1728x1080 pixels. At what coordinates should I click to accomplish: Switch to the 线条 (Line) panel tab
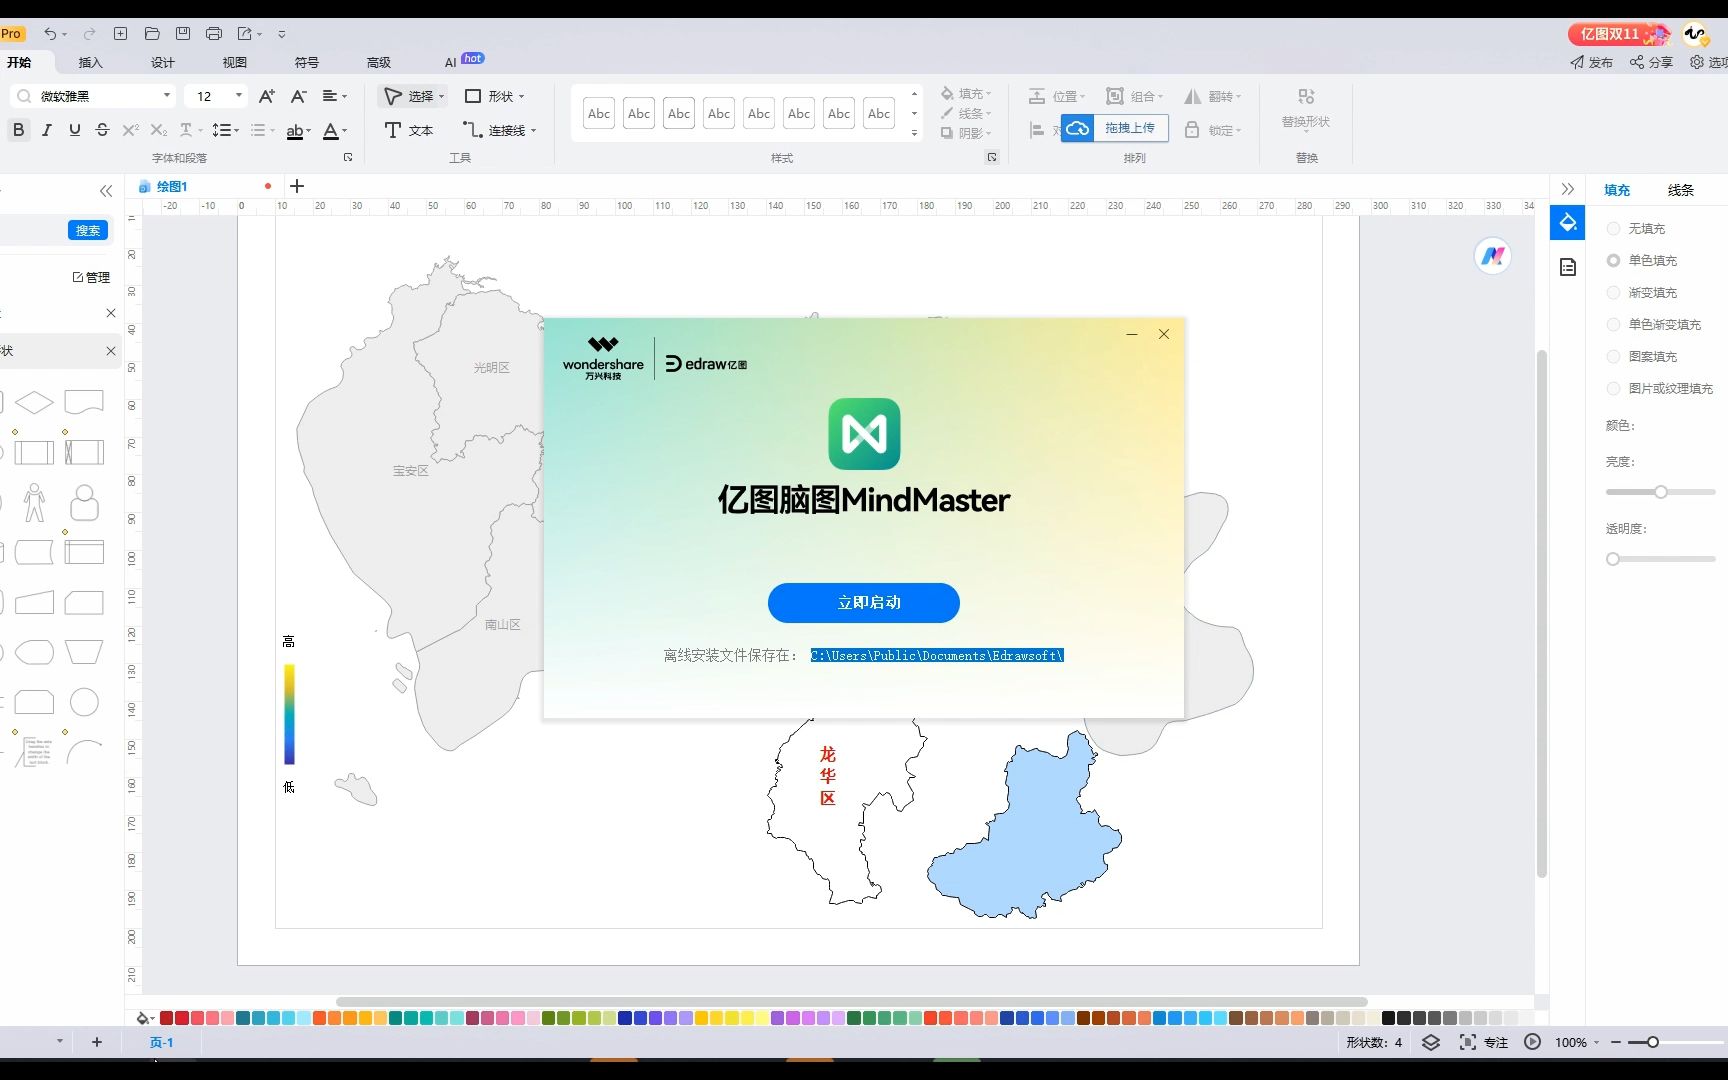(x=1680, y=190)
